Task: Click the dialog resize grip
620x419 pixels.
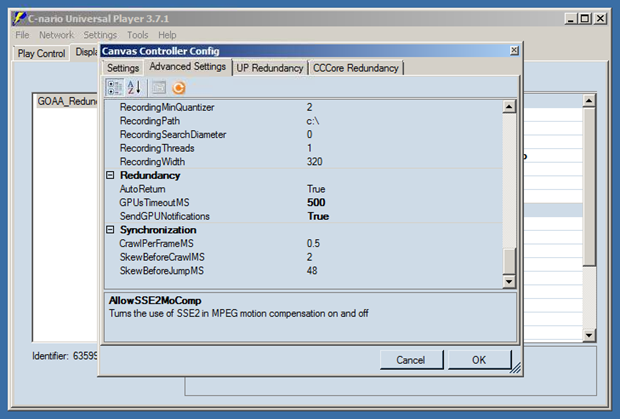Action: click(x=516, y=368)
